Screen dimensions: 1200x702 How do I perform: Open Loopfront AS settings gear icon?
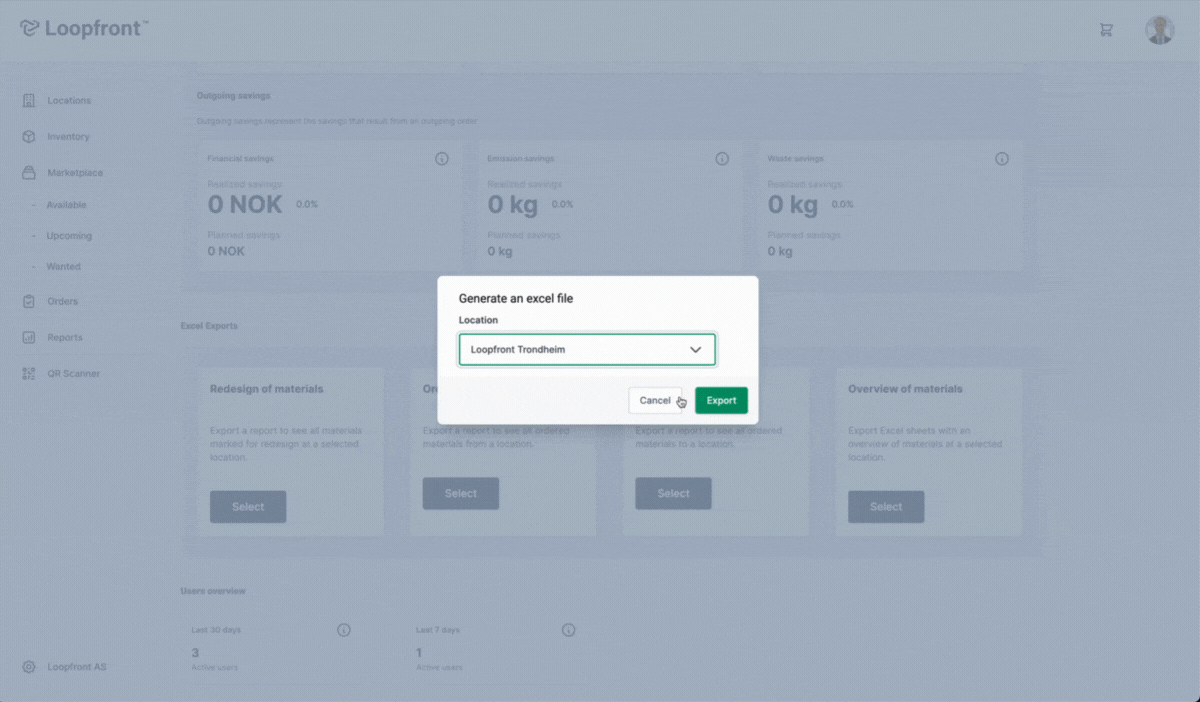(29, 667)
